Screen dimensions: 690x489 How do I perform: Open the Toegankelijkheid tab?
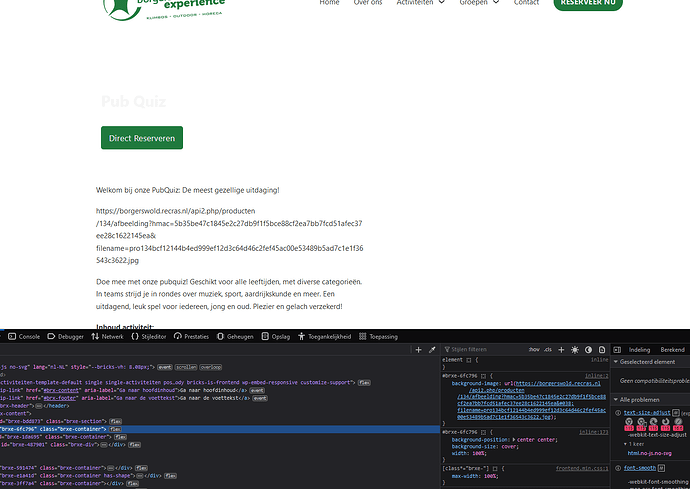coord(324,337)
